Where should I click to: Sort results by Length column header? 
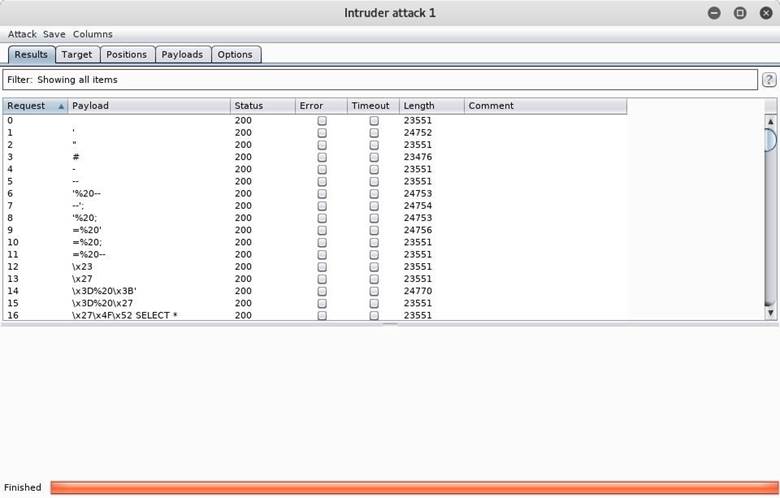click(x=431, y=106)
